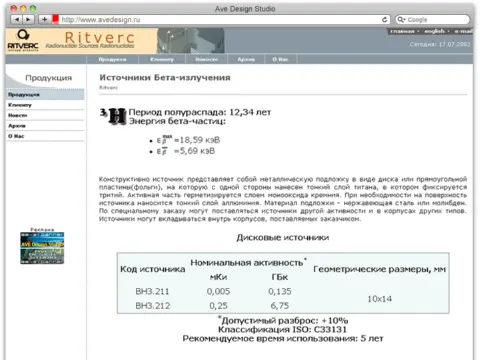
Task: Open Новости in the top navigation bar
Action: coord(206,59)
